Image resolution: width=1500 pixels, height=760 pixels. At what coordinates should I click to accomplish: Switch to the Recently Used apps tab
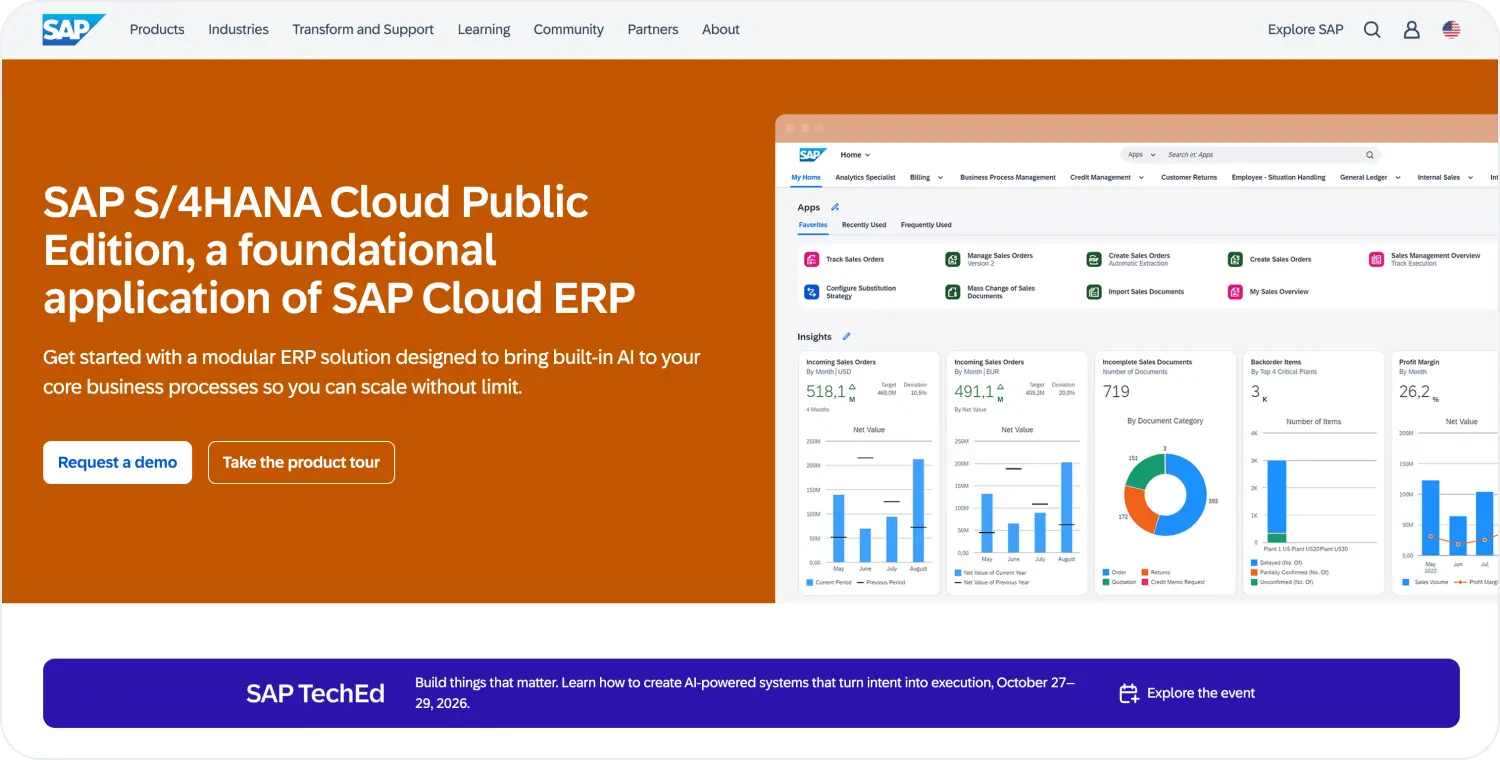[x=864, y=225]
